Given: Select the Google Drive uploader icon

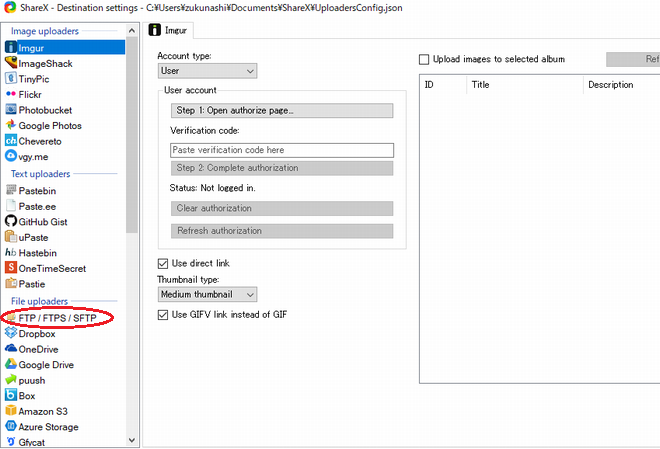Looking at the screenshot, I should click(x=11, y=364).
